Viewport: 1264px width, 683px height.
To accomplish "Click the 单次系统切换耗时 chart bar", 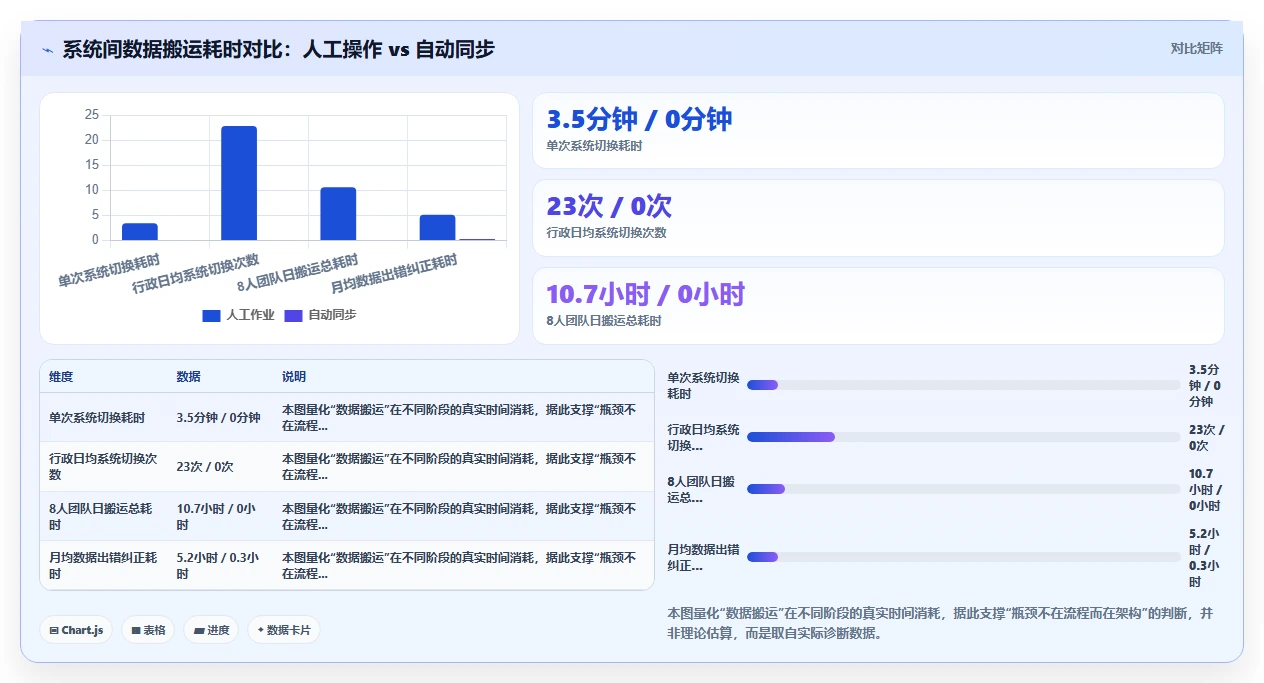I will pos(140,232).
